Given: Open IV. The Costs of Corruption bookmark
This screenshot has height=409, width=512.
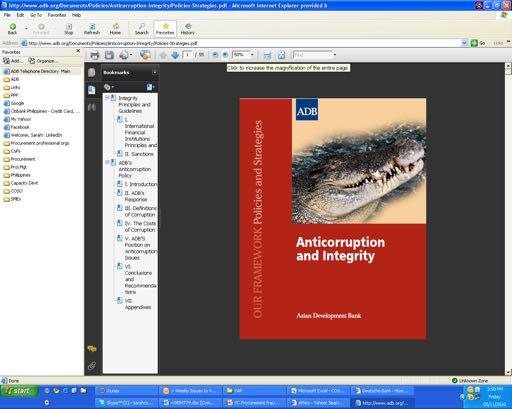Looking at the screenshot, I should pos(140,227).
